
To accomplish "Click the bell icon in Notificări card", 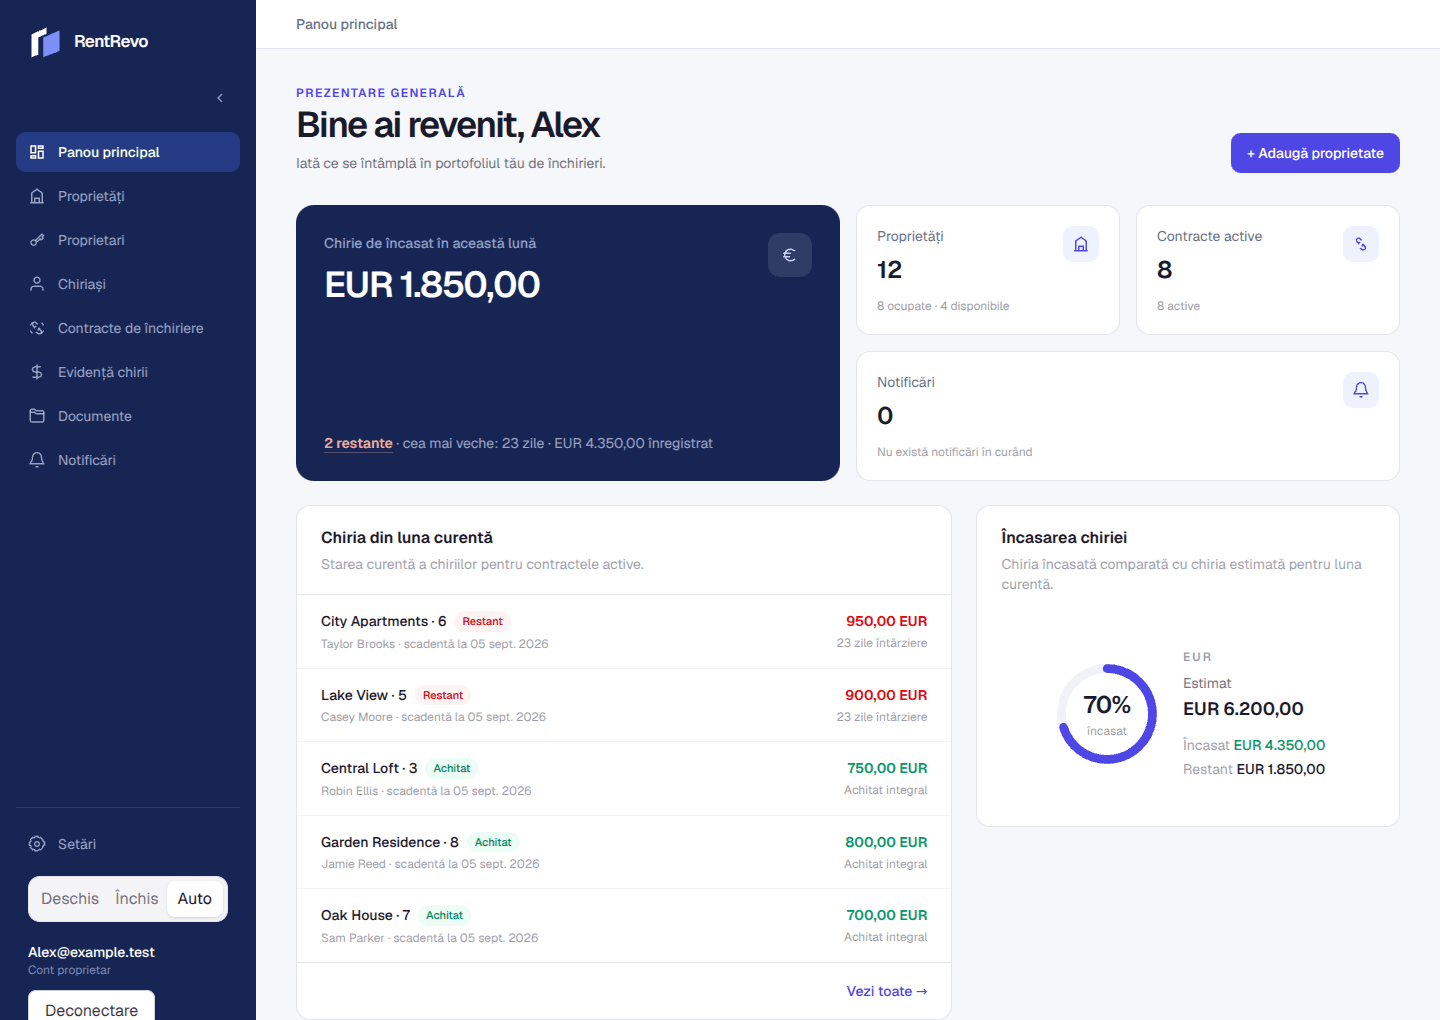I will [x=1361, y=390].
